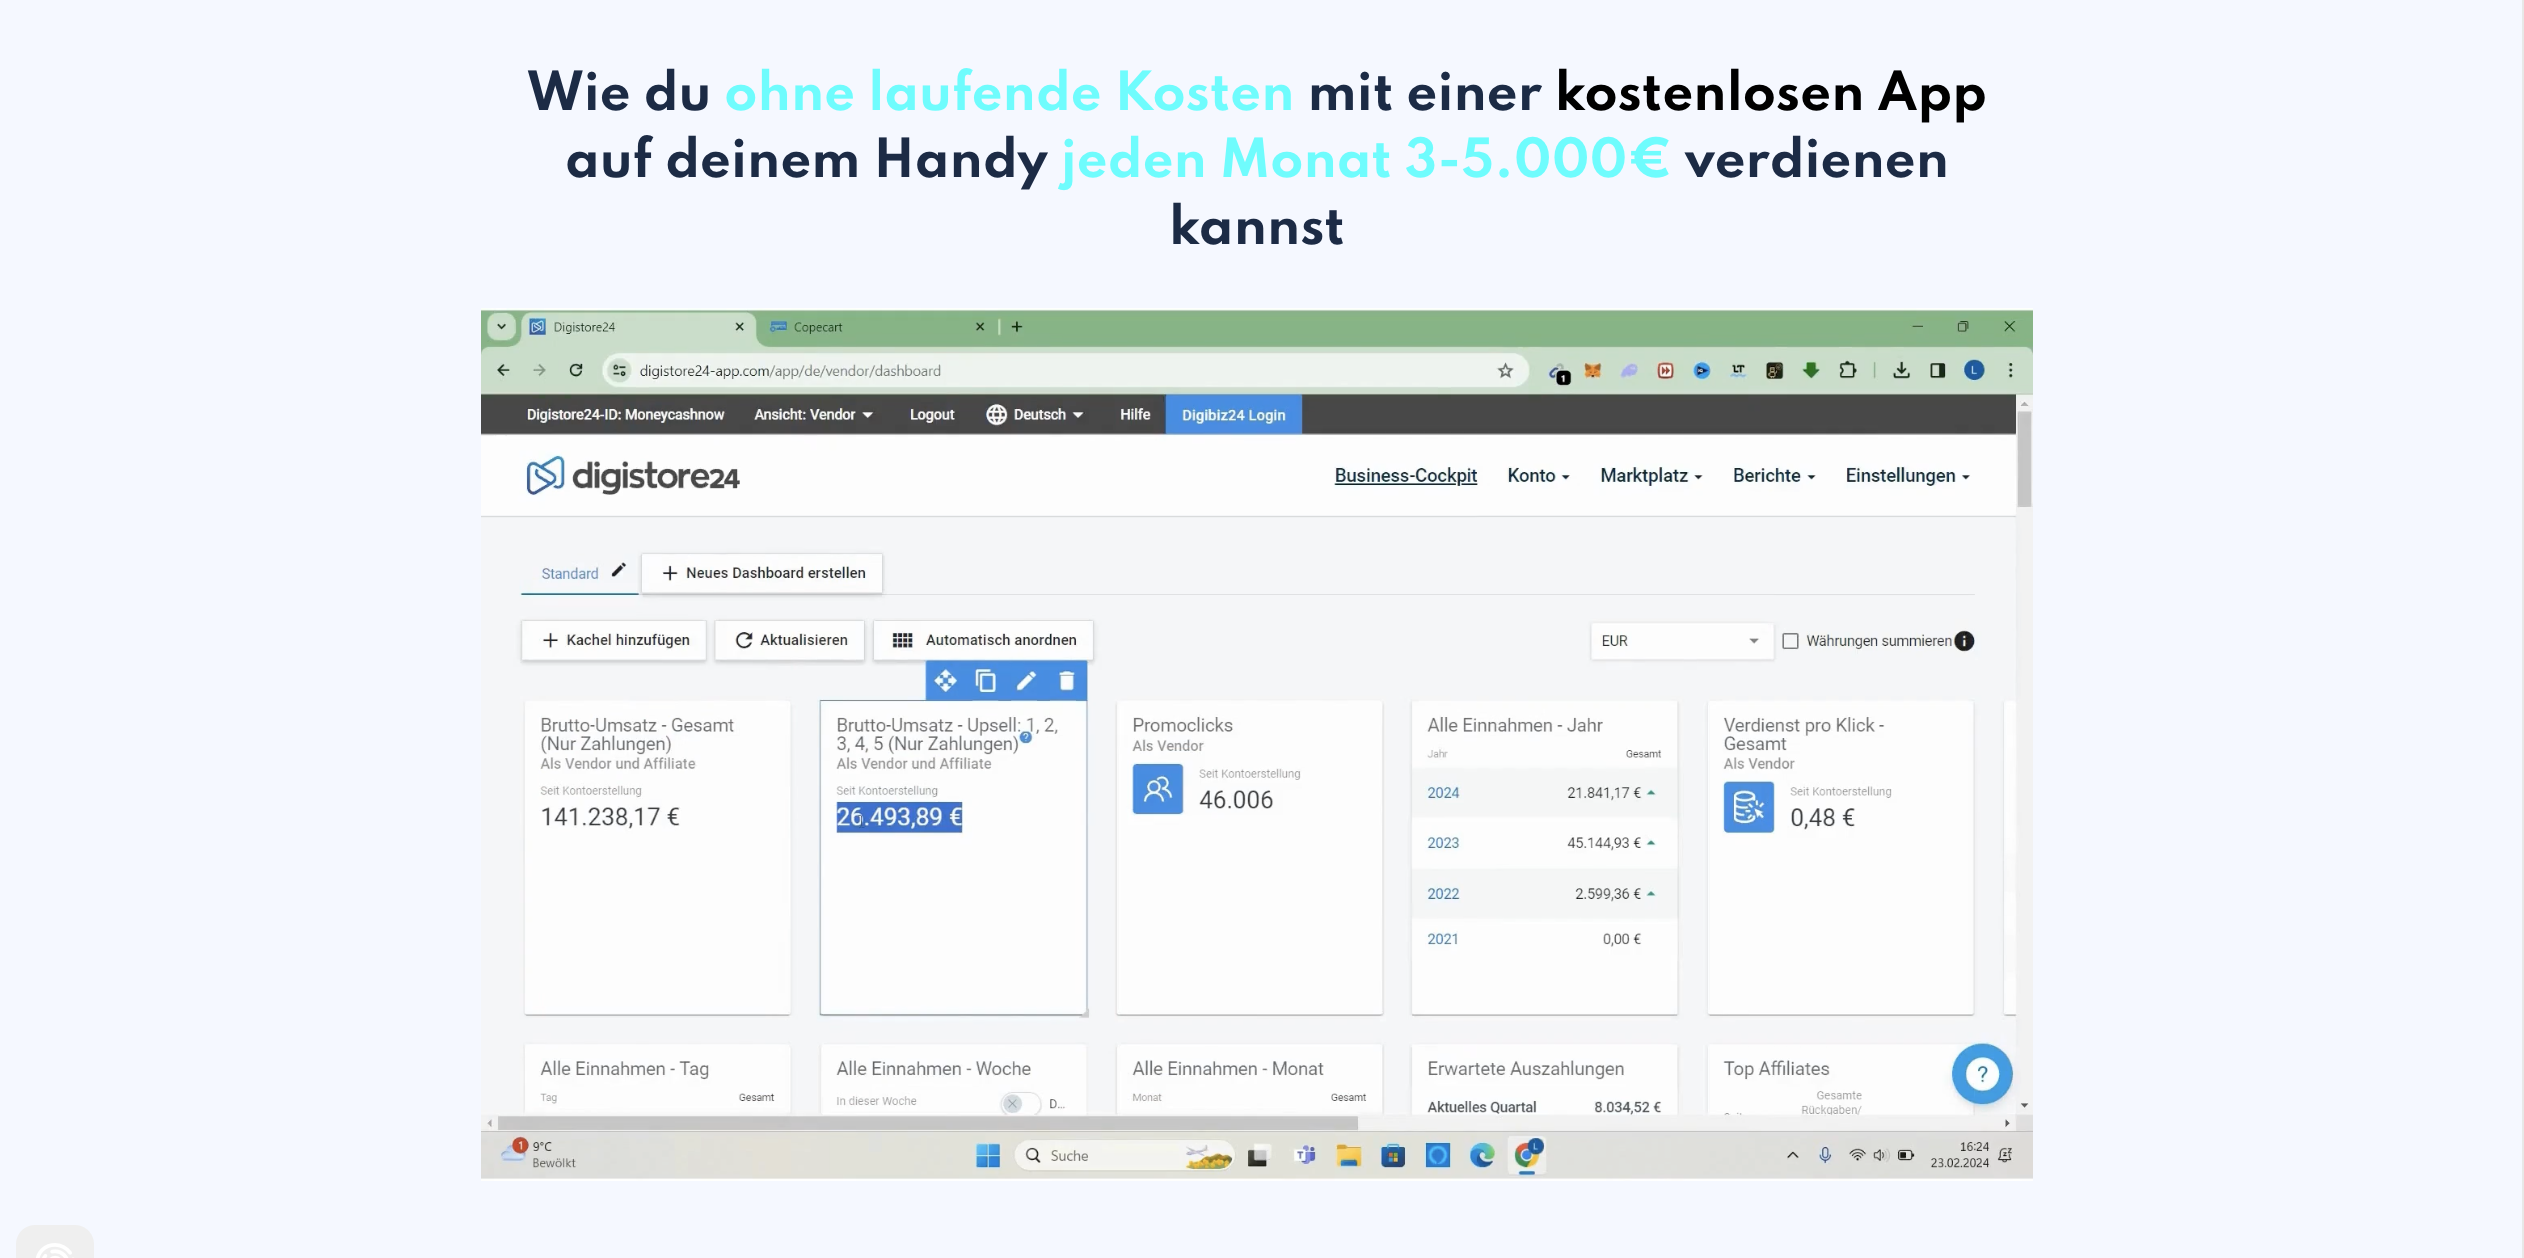The width and height of the screenshot is (2524, 1258).
Task: Click the red fast-forward extension icon
Action: point(1665,371)
